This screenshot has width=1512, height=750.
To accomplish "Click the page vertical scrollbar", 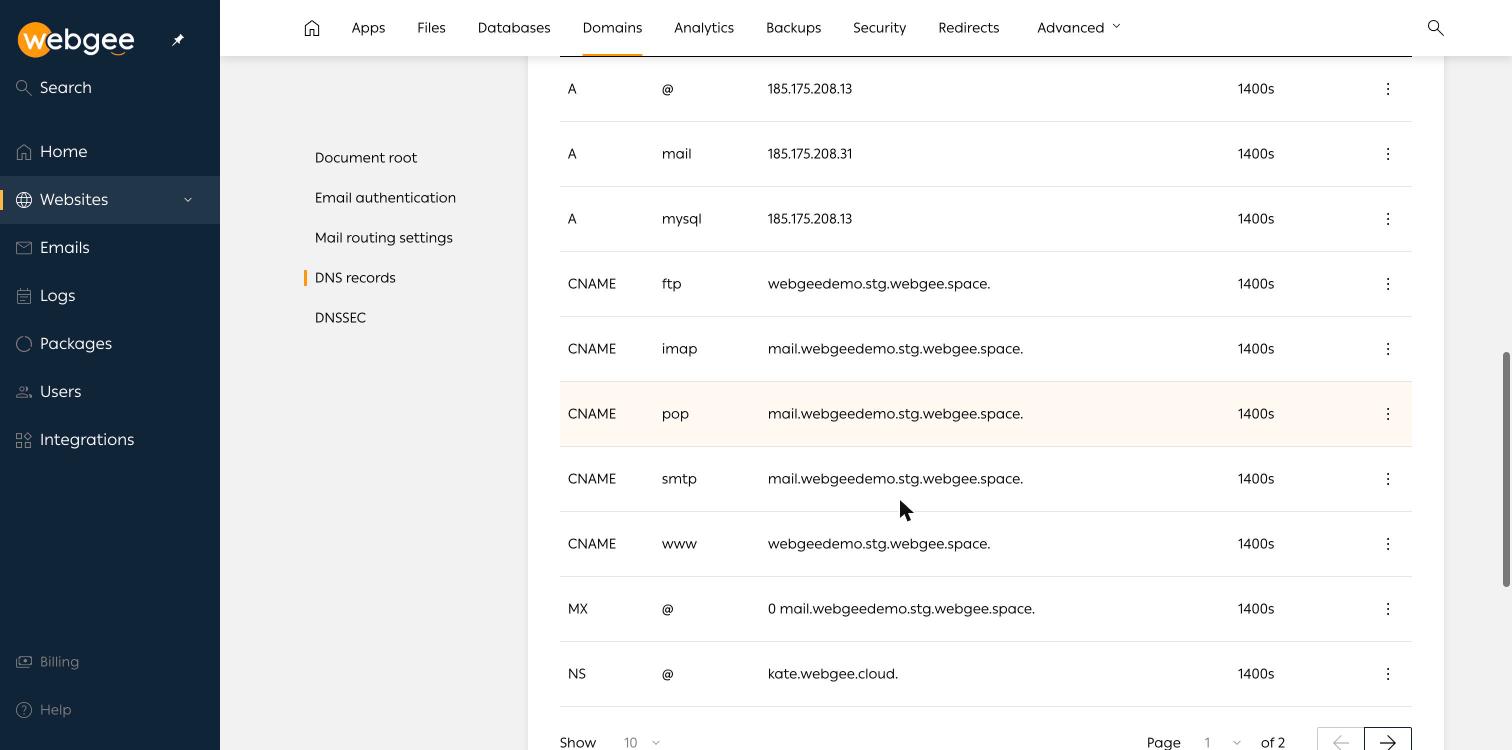I will click(x=1507, y=470).
